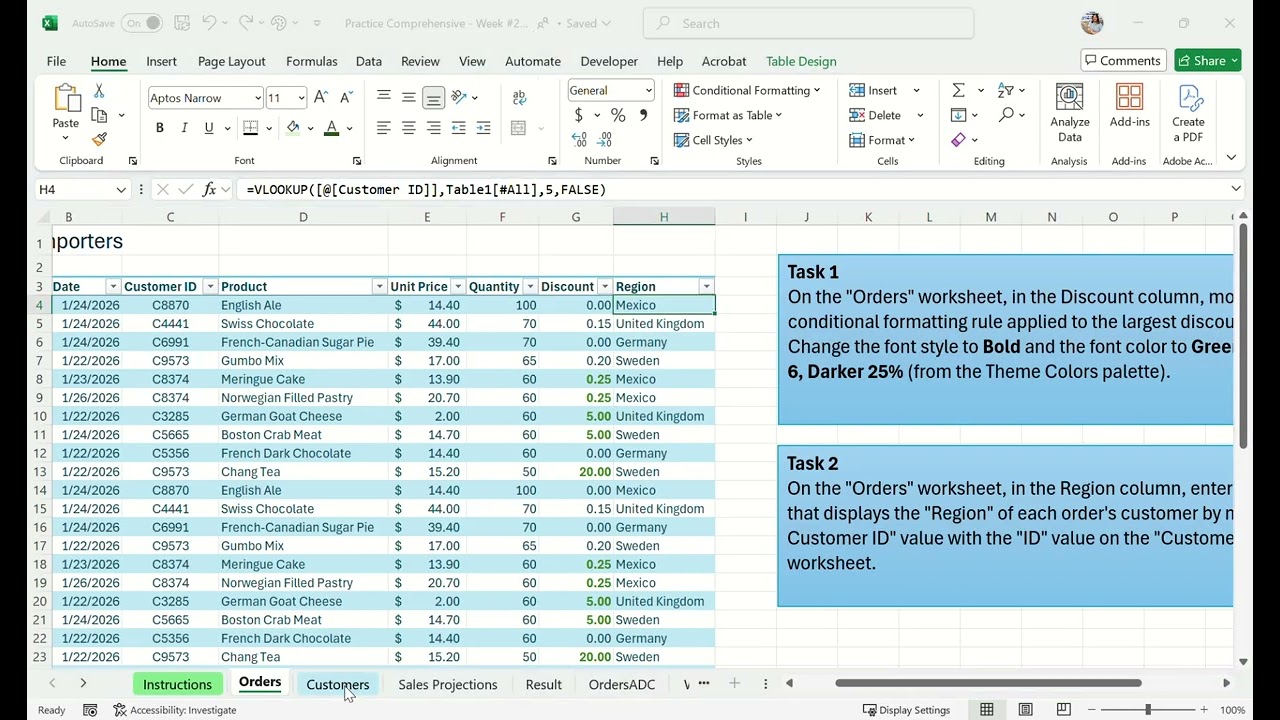
Task: Open Region column filter dropdown
Action: click(x=706, y=287)
